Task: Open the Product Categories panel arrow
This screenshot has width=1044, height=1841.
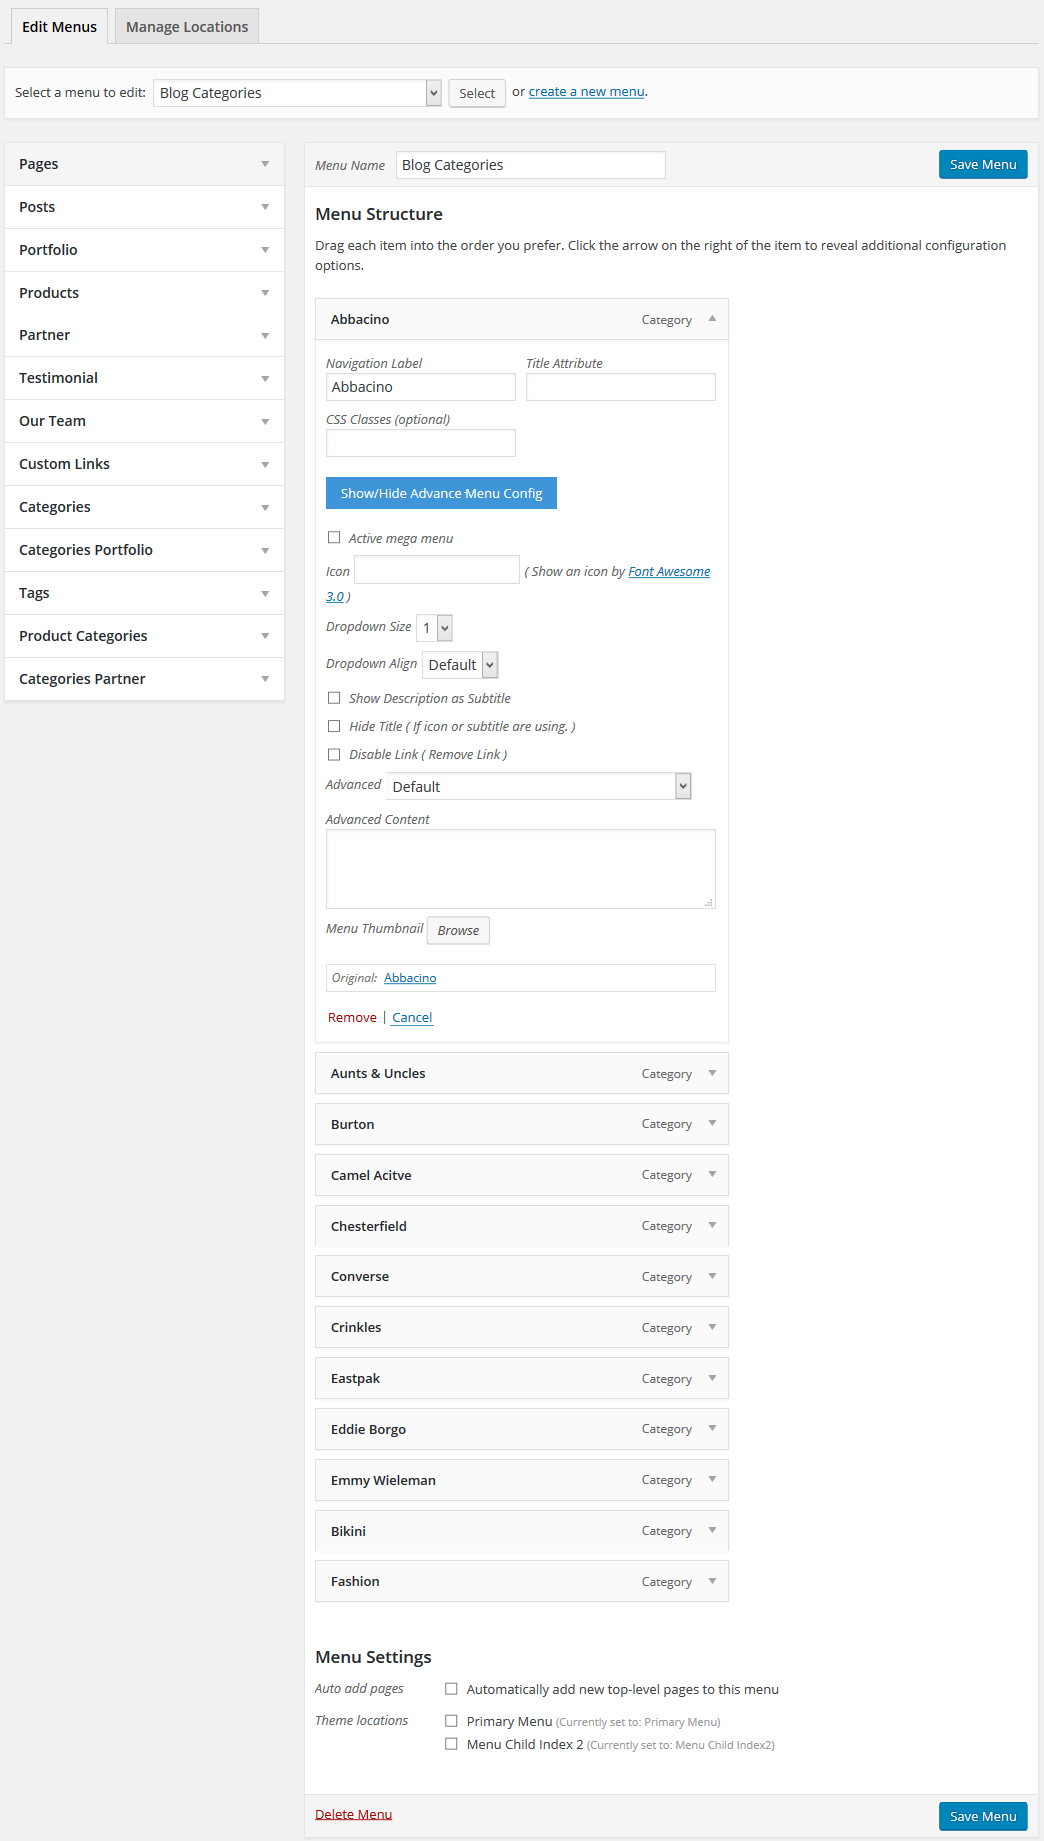Action: (265, 636)
